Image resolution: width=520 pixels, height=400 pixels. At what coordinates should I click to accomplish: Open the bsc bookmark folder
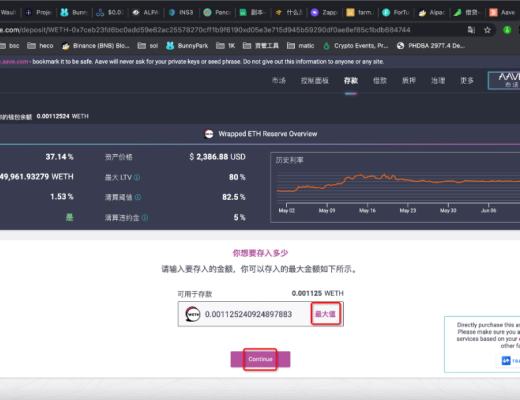pos(10,46)
